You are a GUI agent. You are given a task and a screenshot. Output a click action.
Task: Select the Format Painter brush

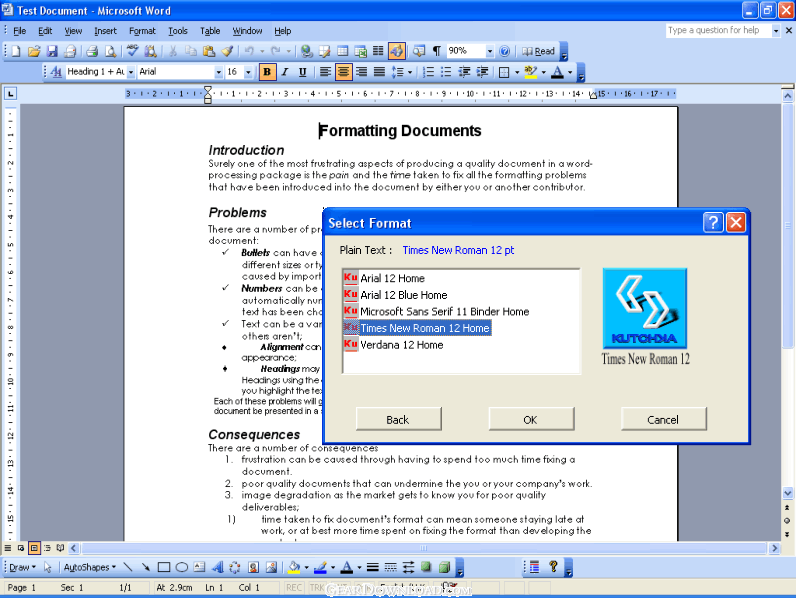227,51
